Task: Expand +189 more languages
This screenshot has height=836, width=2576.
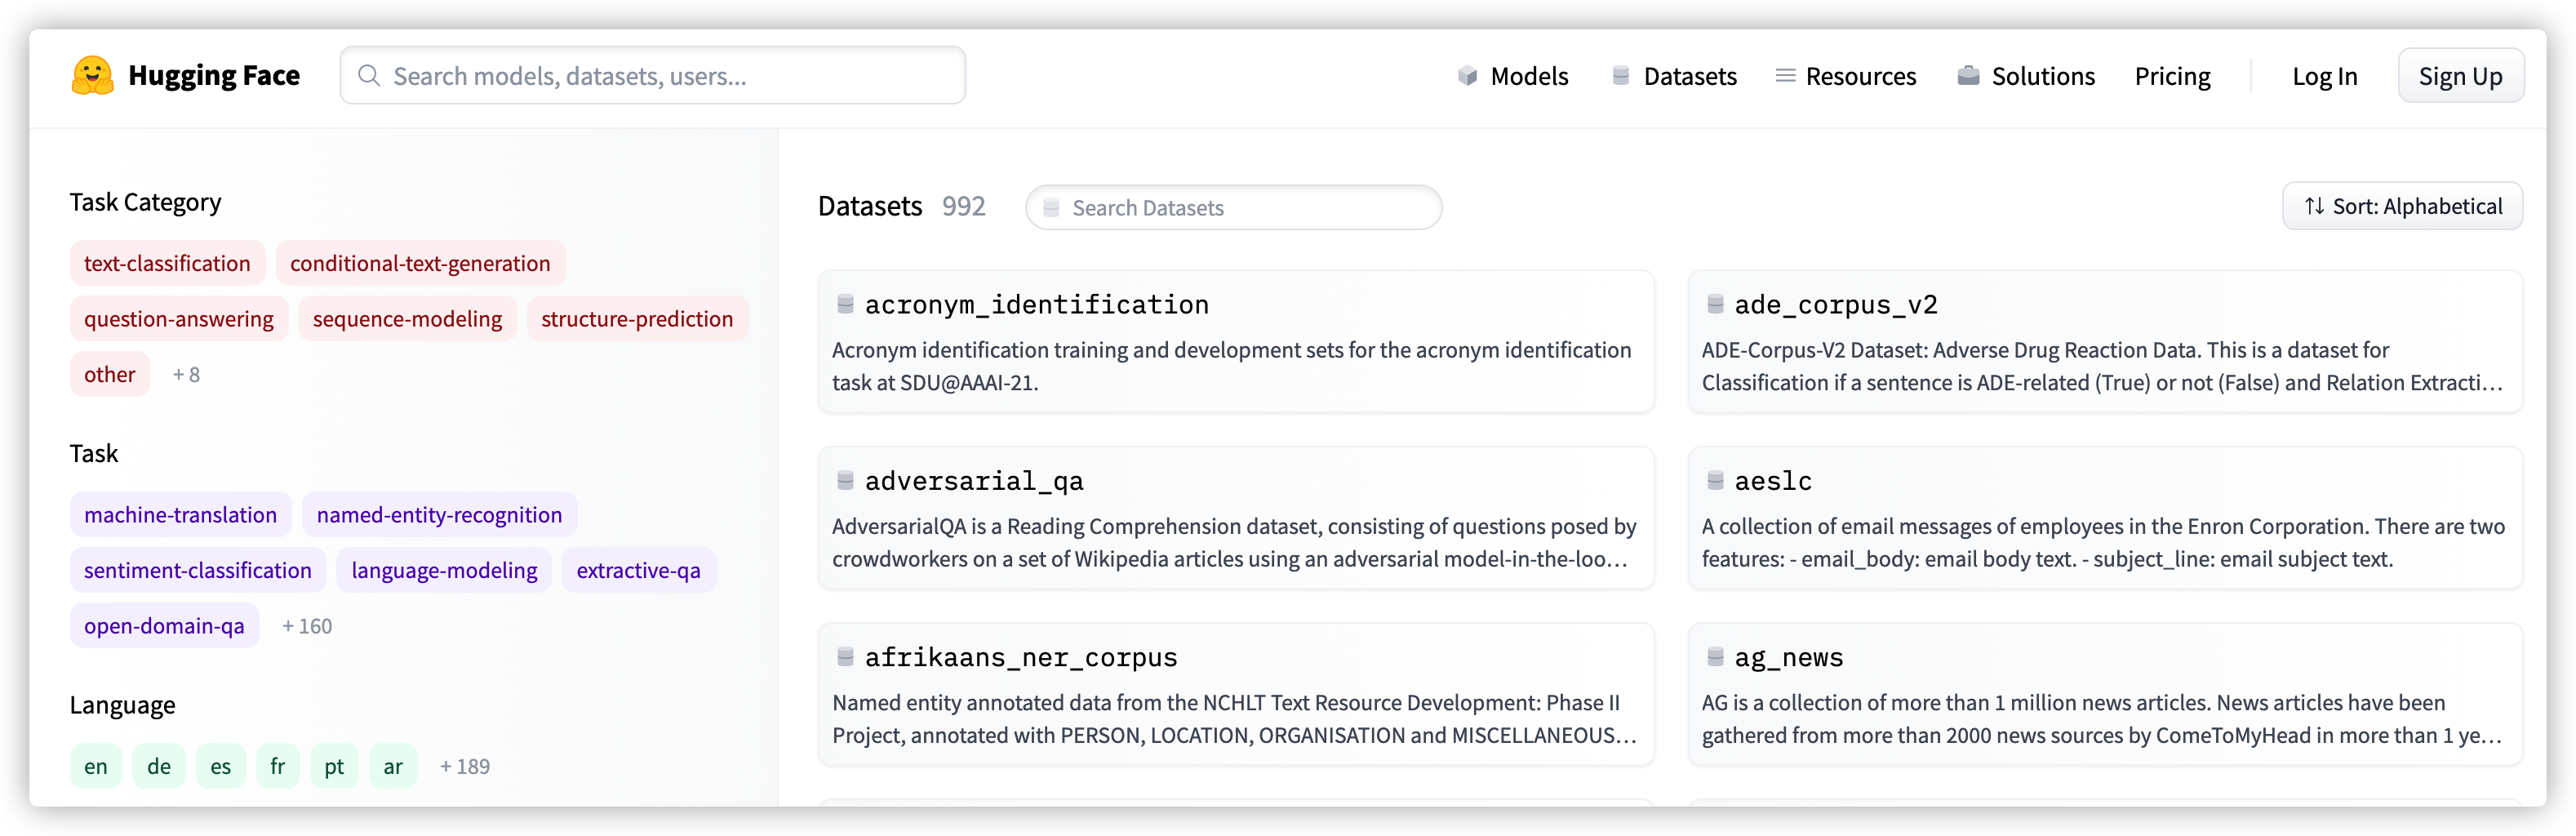Action: point(465,766)
